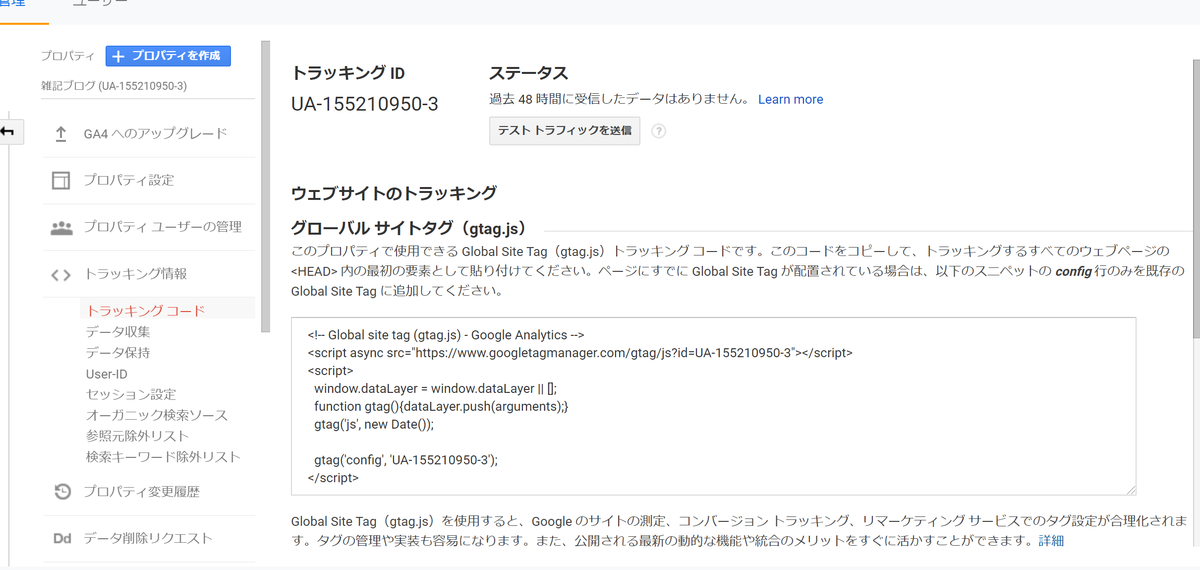Viewport: 1200px width, 570px height.
Task: Open GA4 へのアップグレード
Action: (155, 134)
